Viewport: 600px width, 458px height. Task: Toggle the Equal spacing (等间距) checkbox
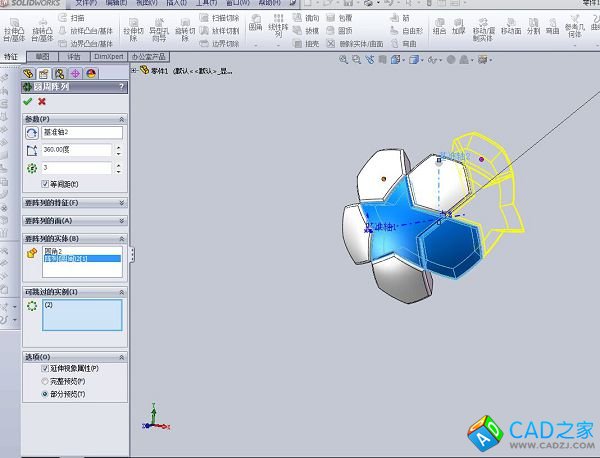pos(45,184)
